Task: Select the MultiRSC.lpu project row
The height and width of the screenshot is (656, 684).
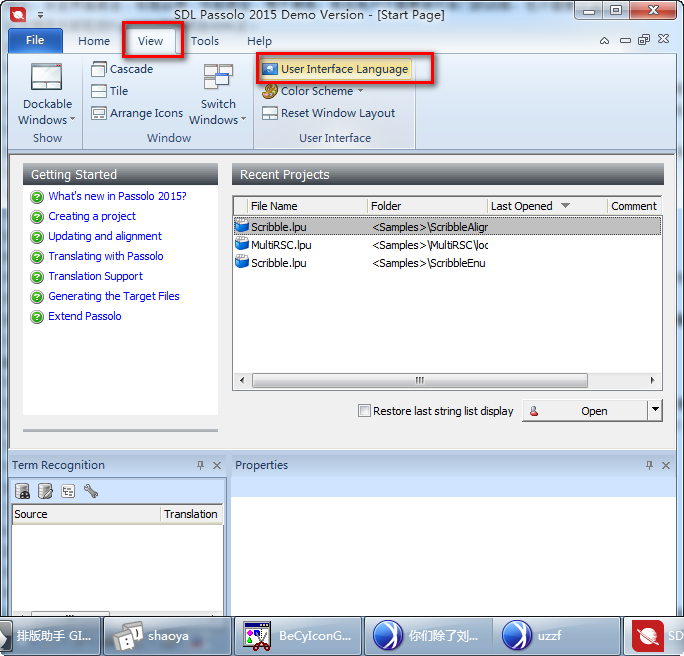Action: click(448, 245)
